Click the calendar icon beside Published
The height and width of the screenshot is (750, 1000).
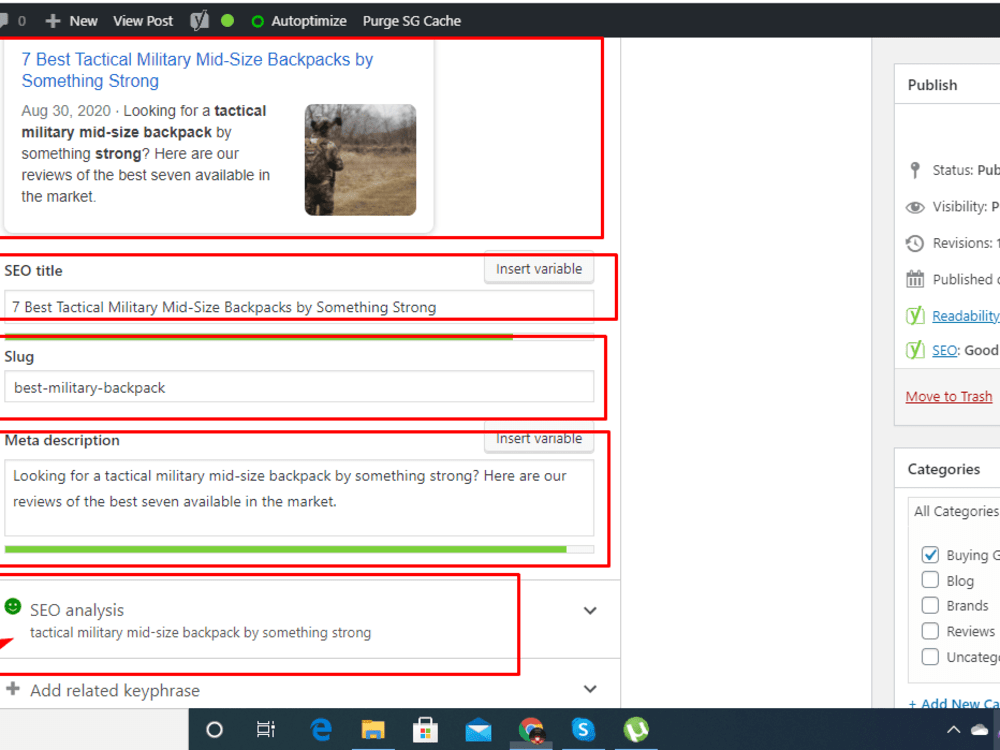tap(915, 279)
